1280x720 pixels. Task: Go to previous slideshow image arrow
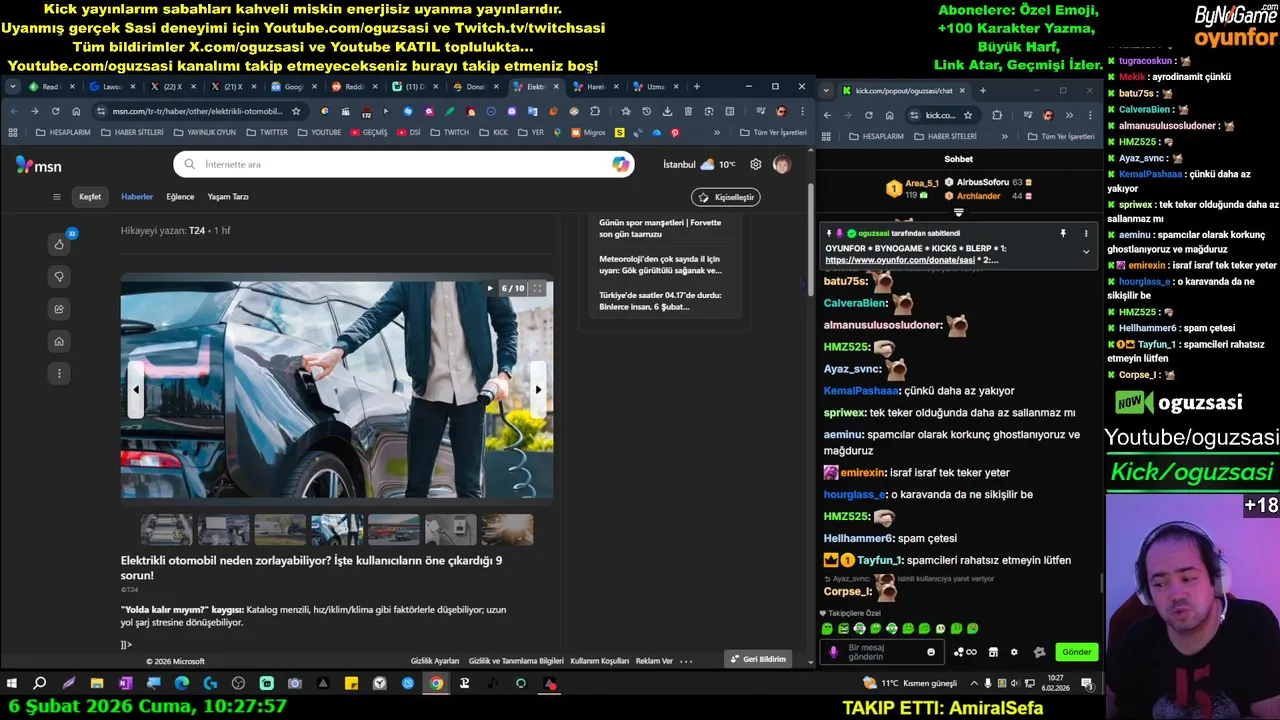pos(136,390)
